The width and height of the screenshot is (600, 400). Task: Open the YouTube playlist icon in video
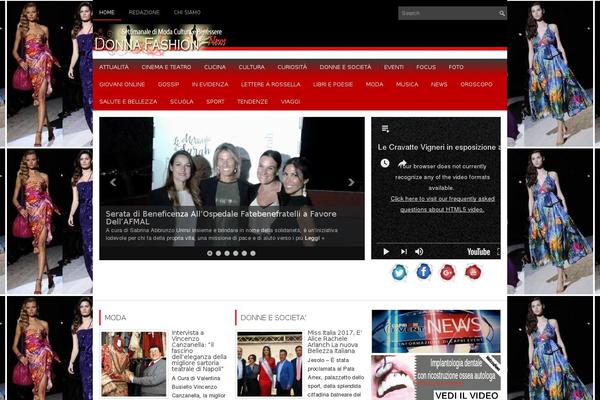pos(385,129)
